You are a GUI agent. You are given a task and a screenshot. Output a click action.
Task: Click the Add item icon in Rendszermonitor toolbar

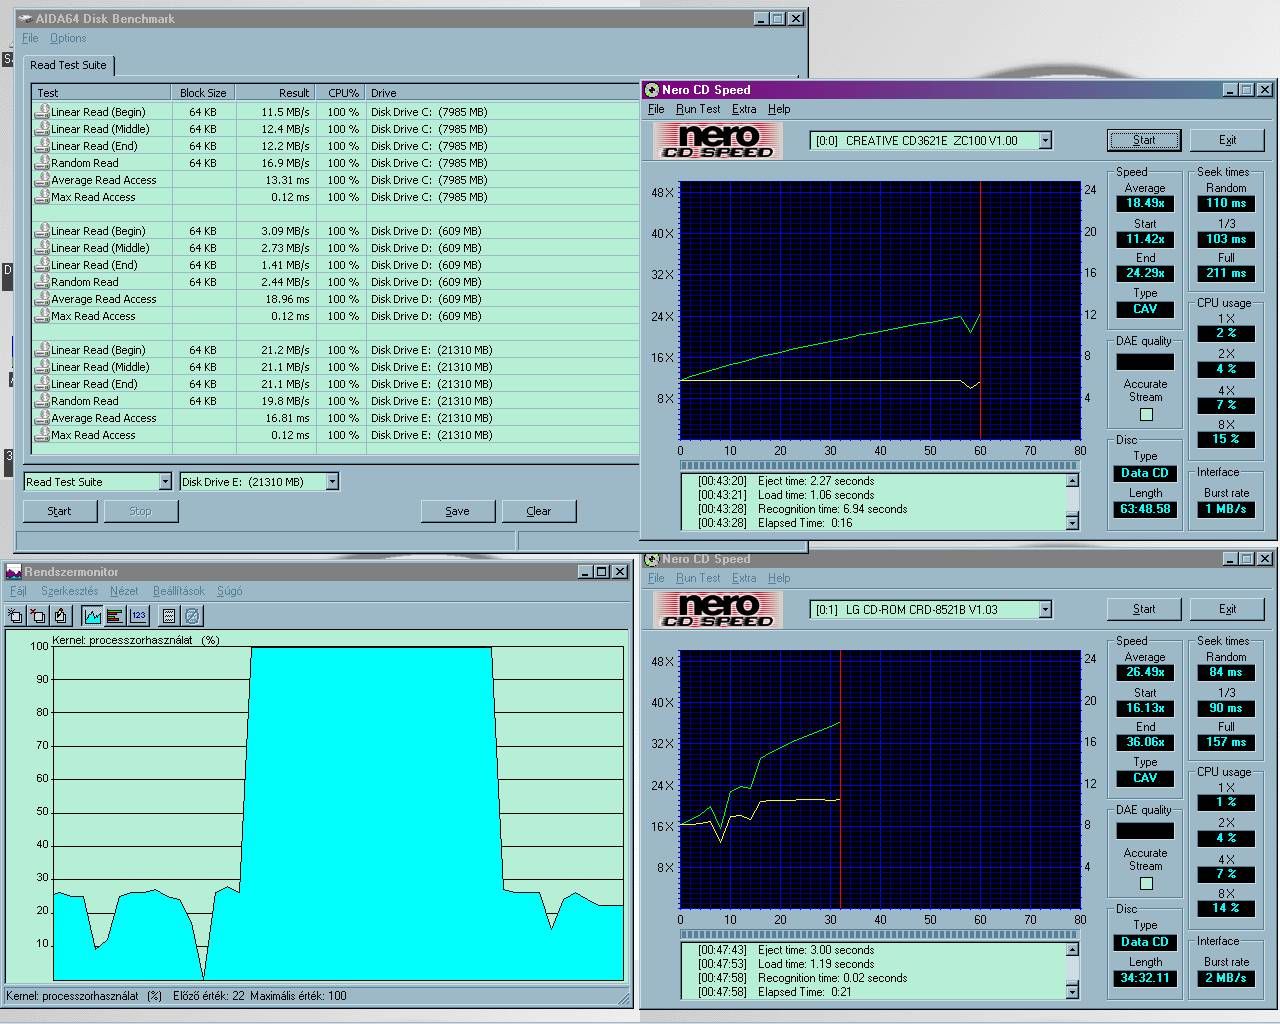click(x=15, y=616)
